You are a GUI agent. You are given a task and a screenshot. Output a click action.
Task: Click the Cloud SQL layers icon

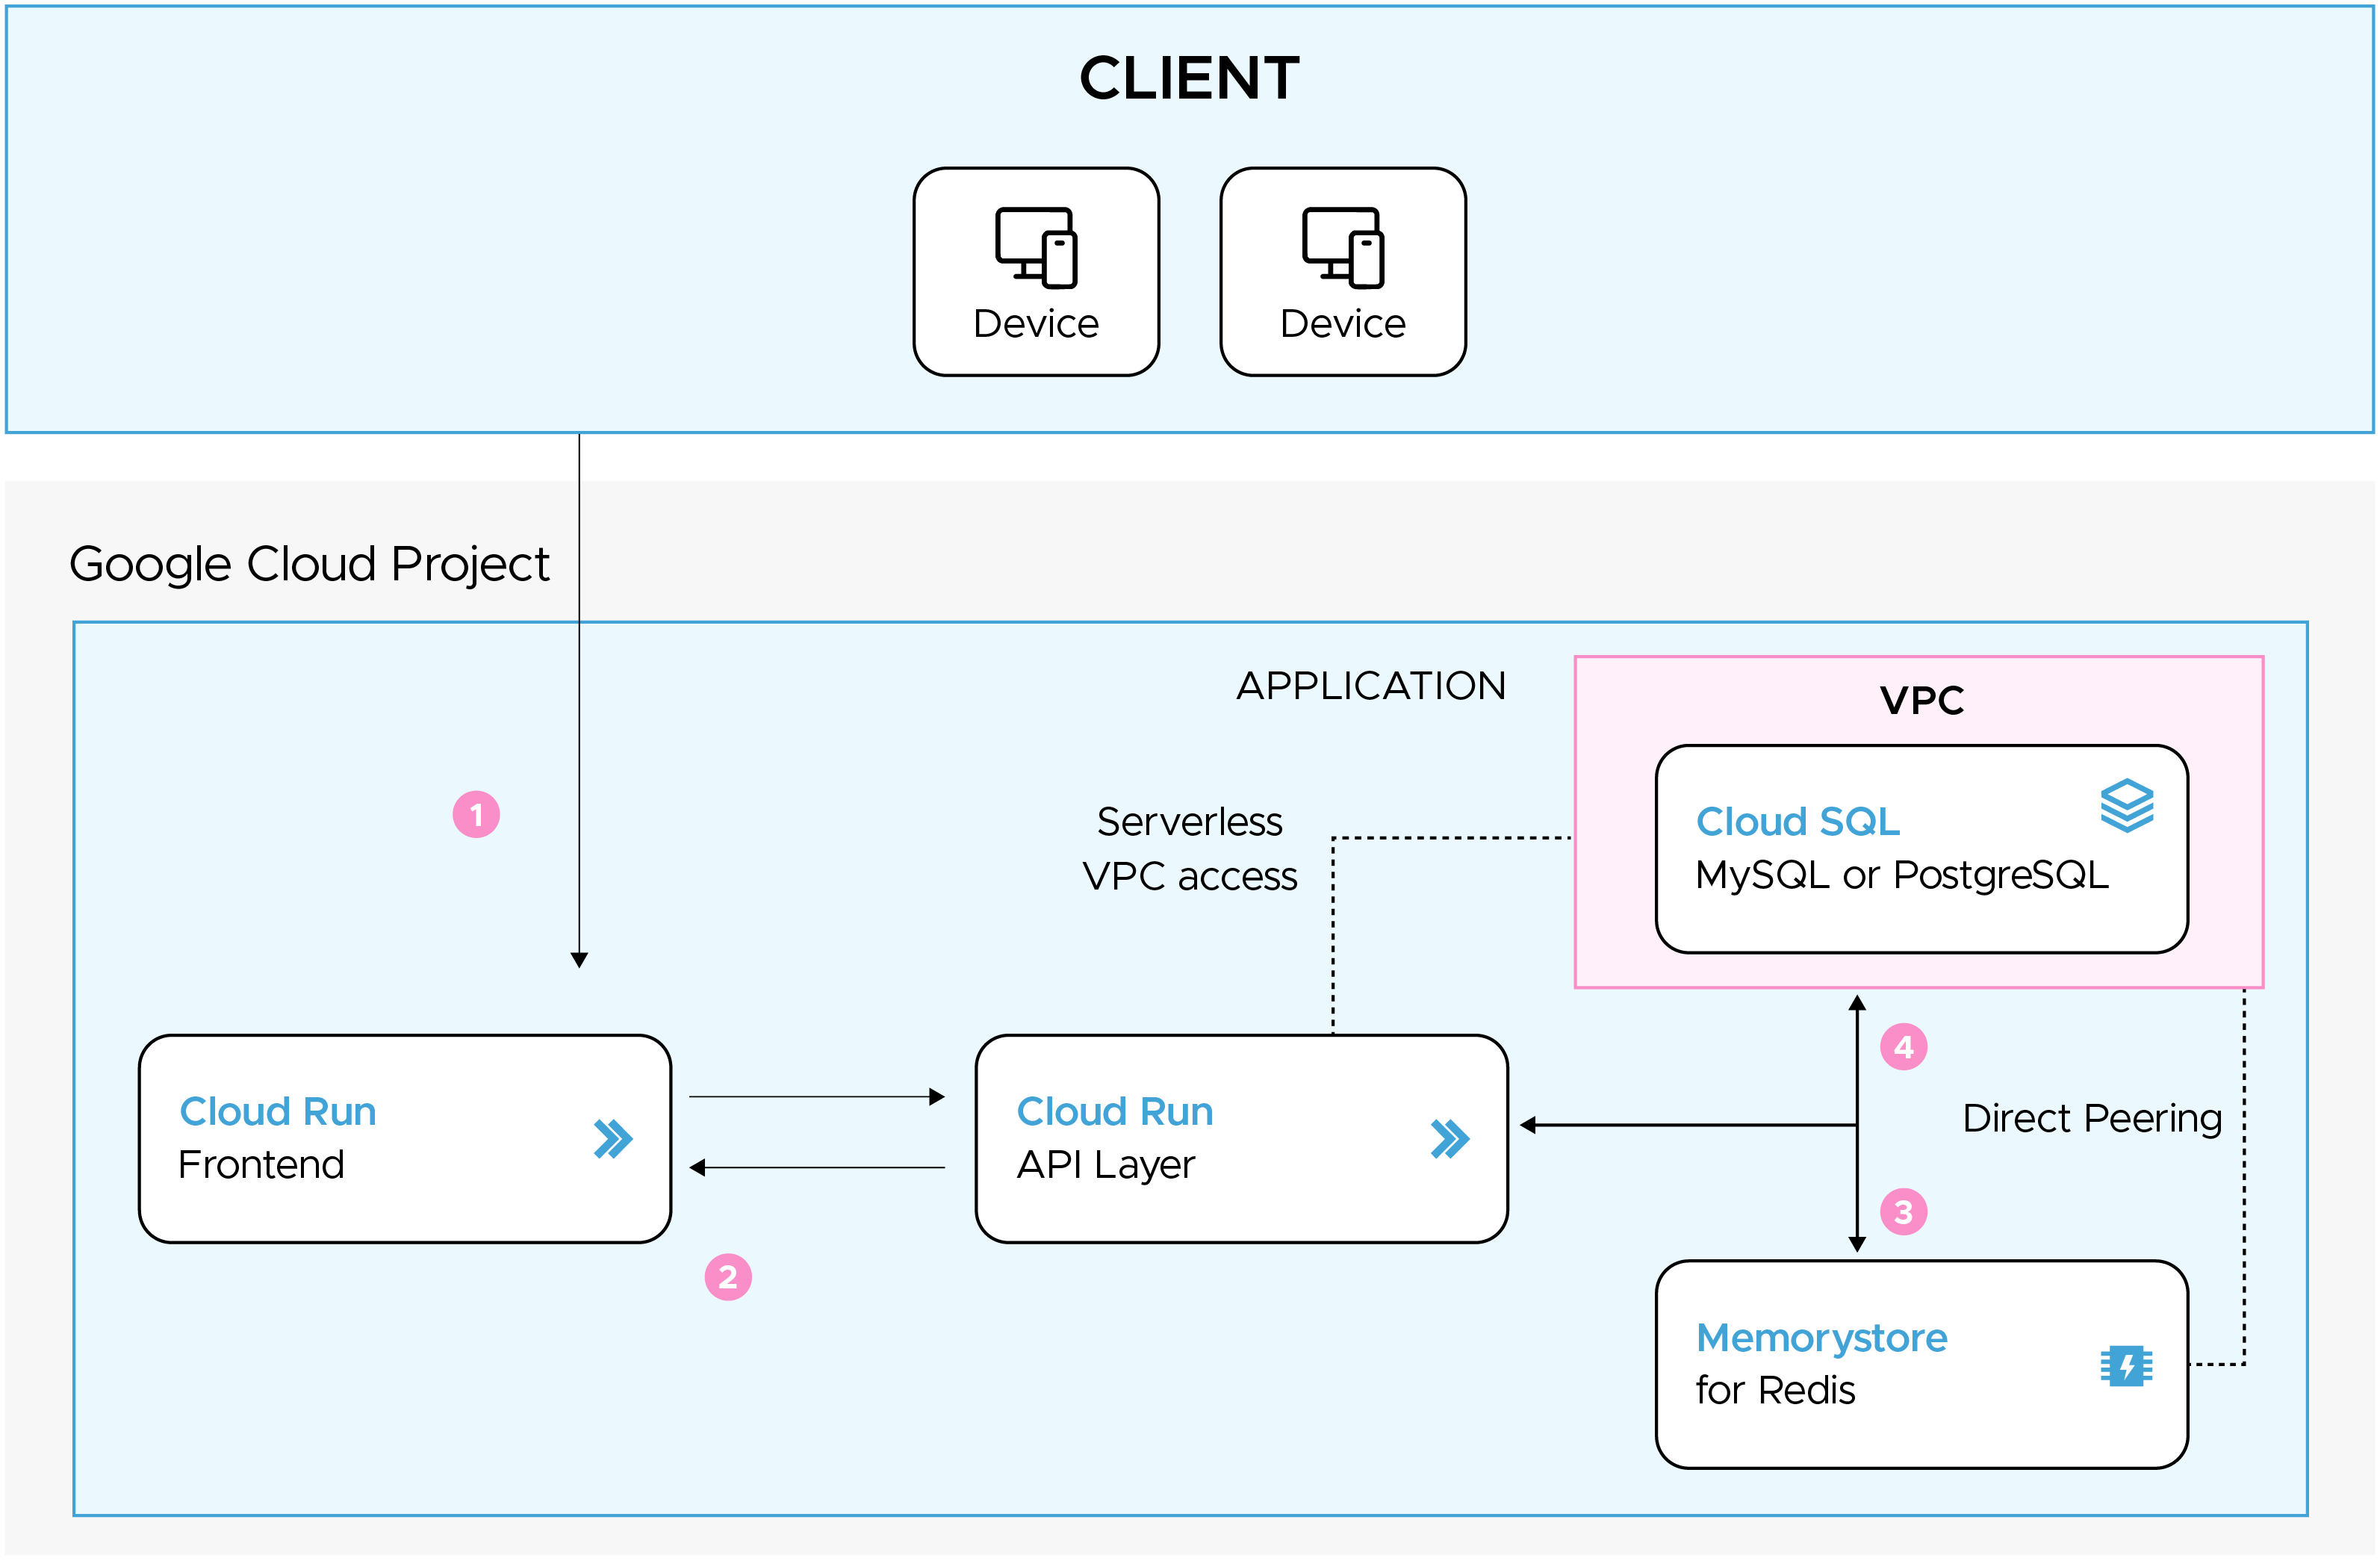(x=2126, y=805)
